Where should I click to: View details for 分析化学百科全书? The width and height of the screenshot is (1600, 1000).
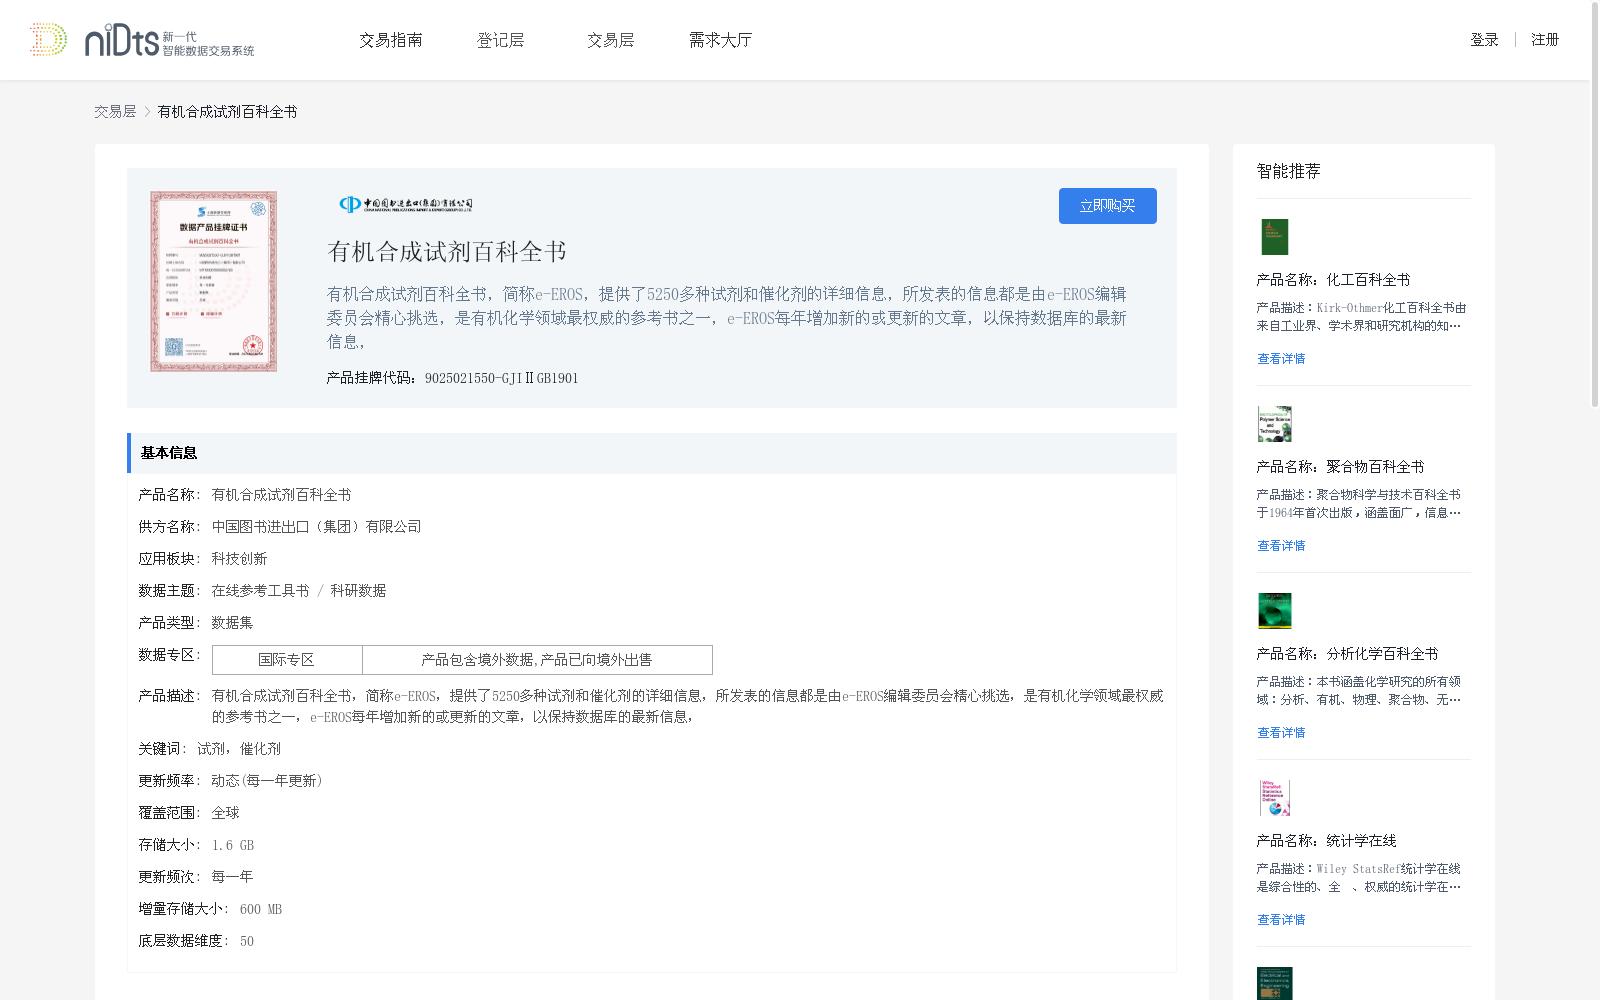click(x=1281, y=733)
